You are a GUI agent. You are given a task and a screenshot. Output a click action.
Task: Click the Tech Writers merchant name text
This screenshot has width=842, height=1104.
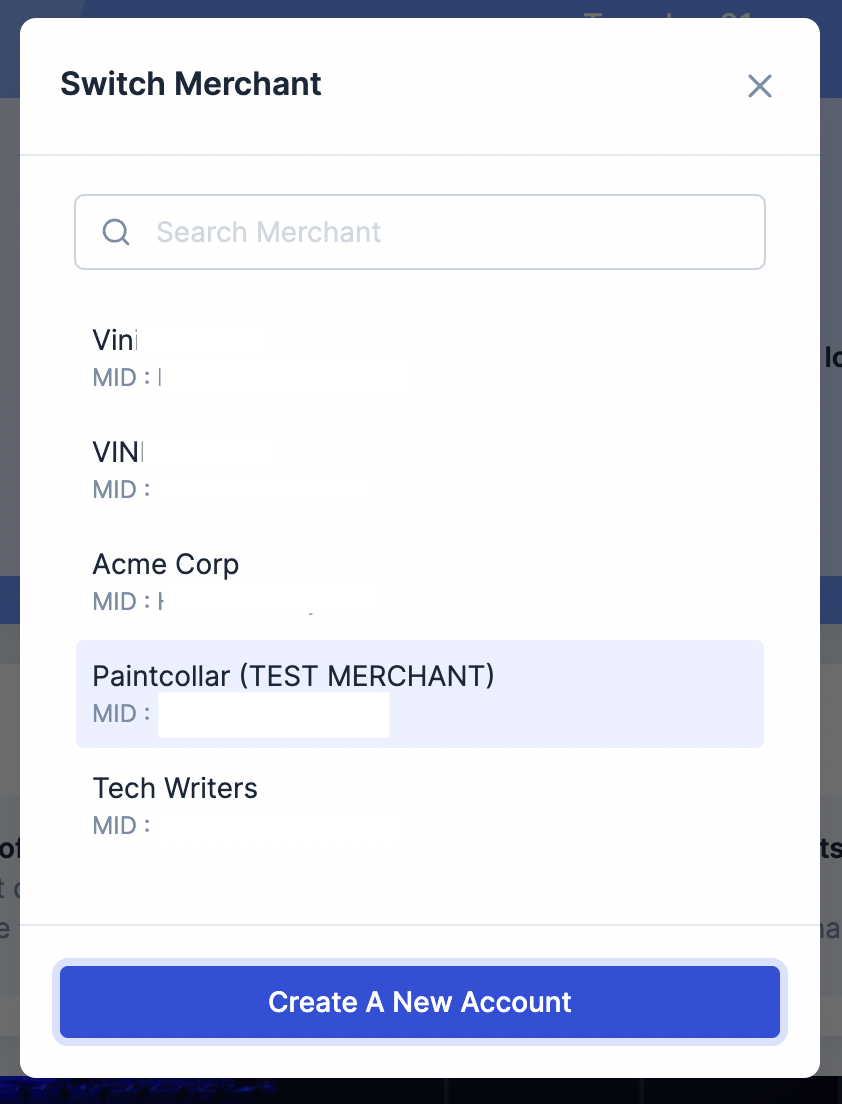pos(175,788)
